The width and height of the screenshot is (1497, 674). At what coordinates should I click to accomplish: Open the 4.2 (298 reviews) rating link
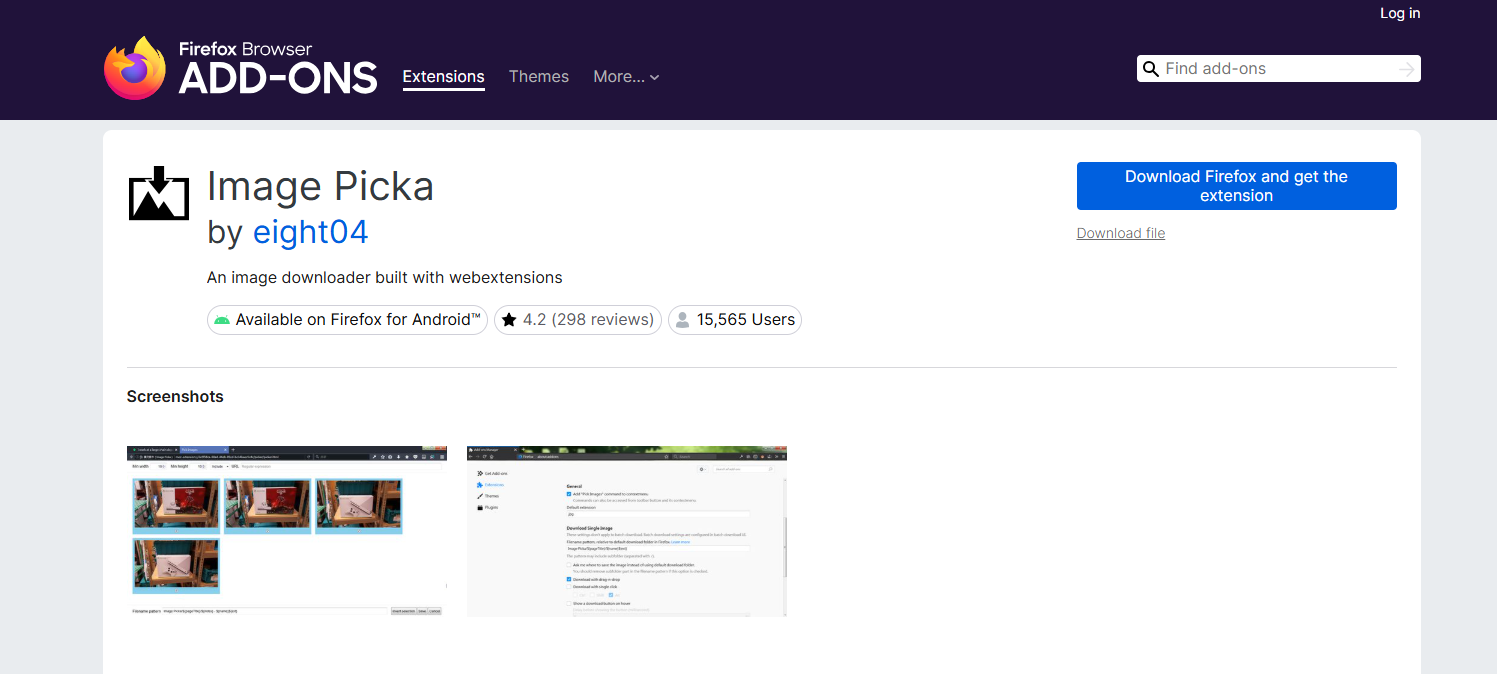click(578, 320)
